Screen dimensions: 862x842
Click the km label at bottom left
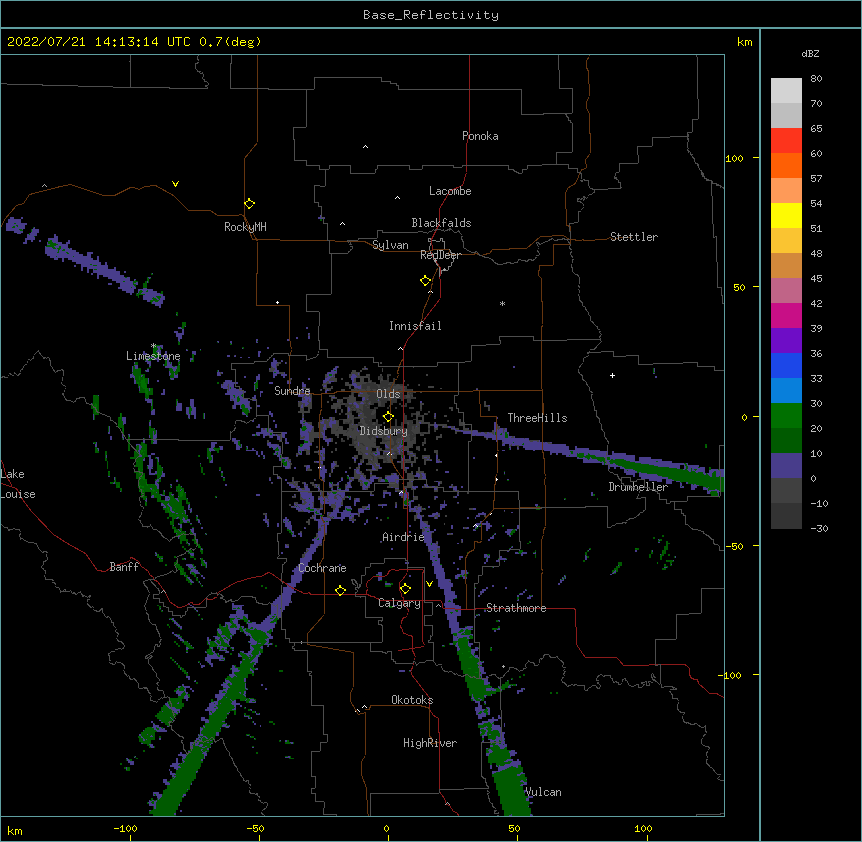pyautogui.click(x=15, y=830)
